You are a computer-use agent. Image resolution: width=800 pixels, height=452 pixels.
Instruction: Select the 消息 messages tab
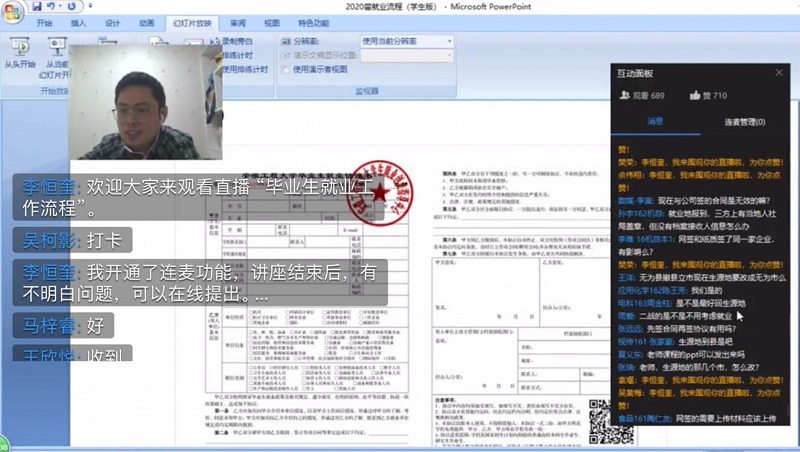tap(655, 122)
